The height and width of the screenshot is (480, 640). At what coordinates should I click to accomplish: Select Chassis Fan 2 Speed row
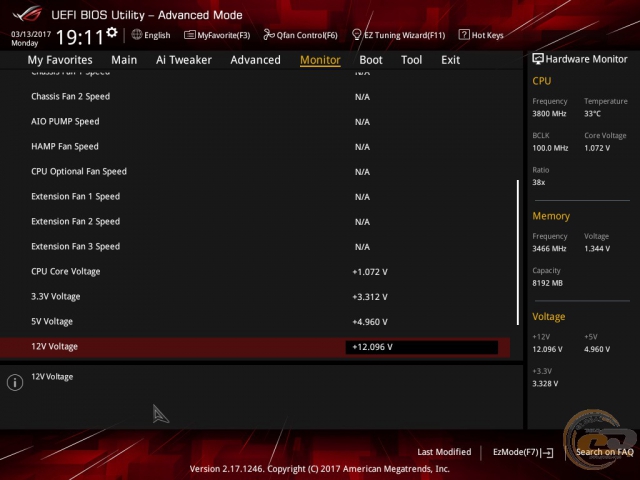(x=255, y=97)
